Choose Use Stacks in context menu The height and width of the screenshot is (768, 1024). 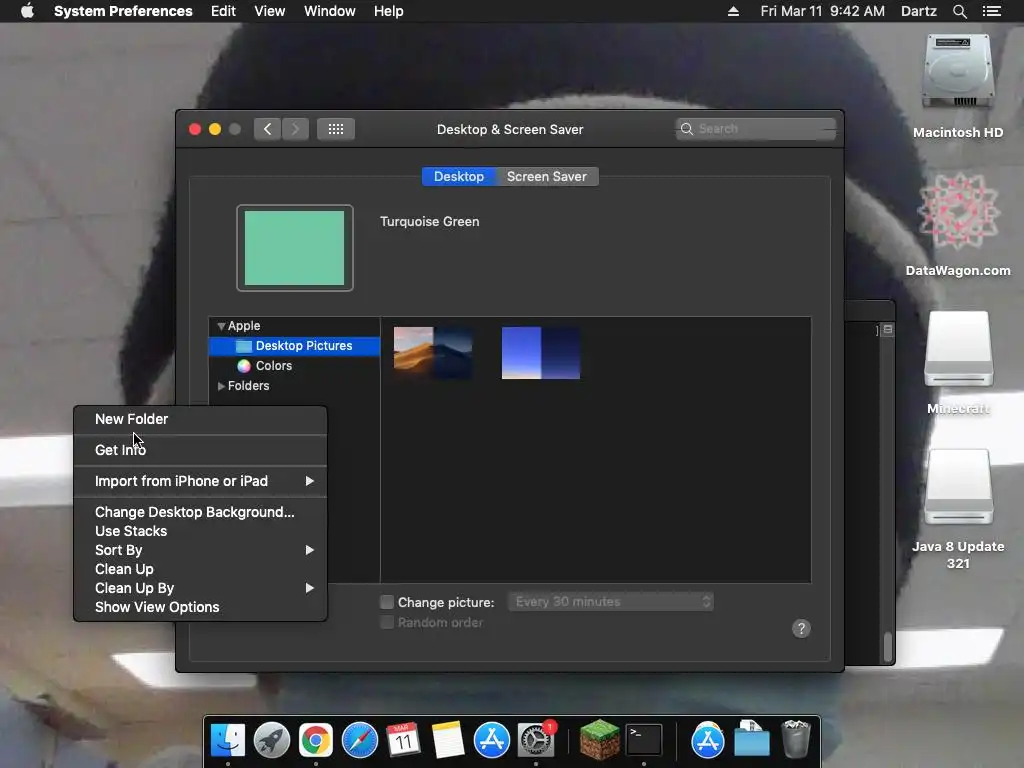point(200,531)
